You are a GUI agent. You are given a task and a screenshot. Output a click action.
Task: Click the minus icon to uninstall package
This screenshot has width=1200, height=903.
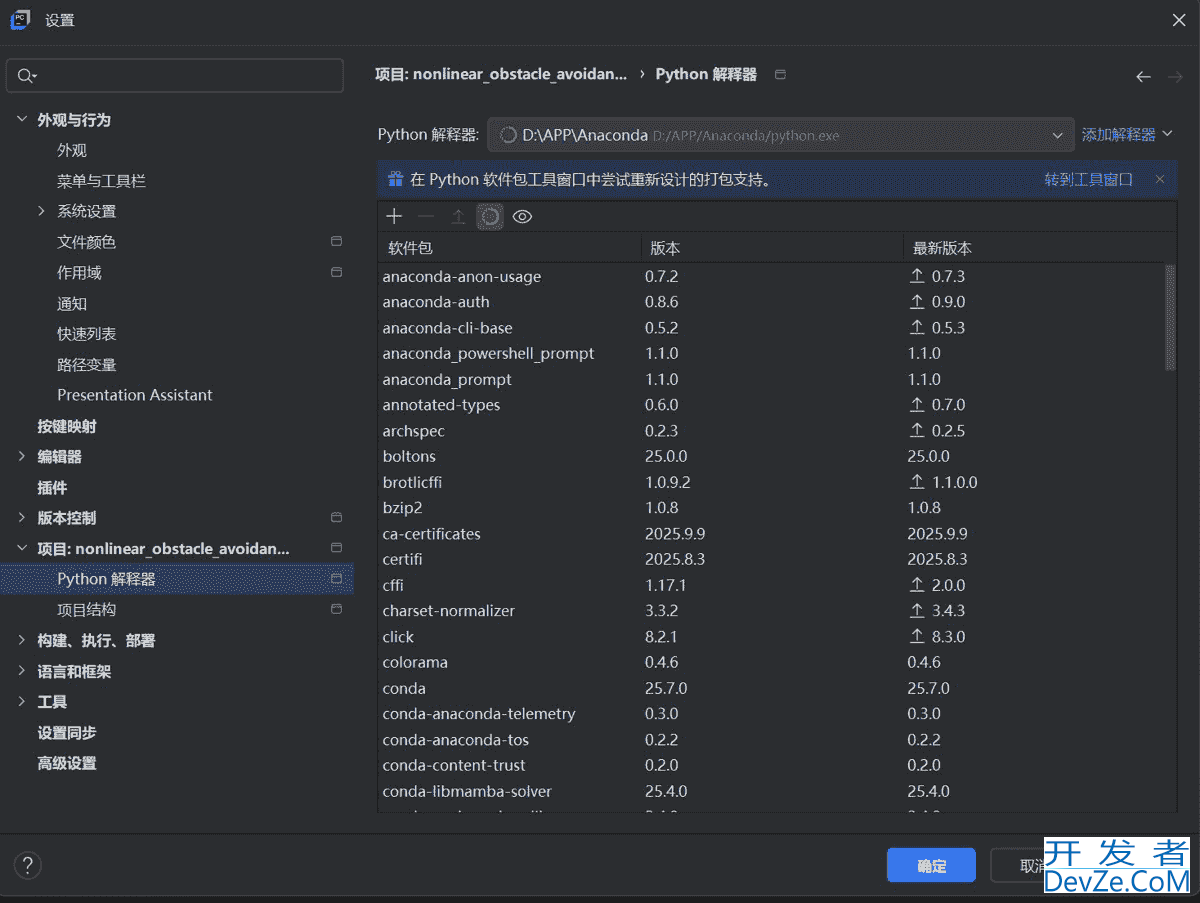[x=426, y=217]
